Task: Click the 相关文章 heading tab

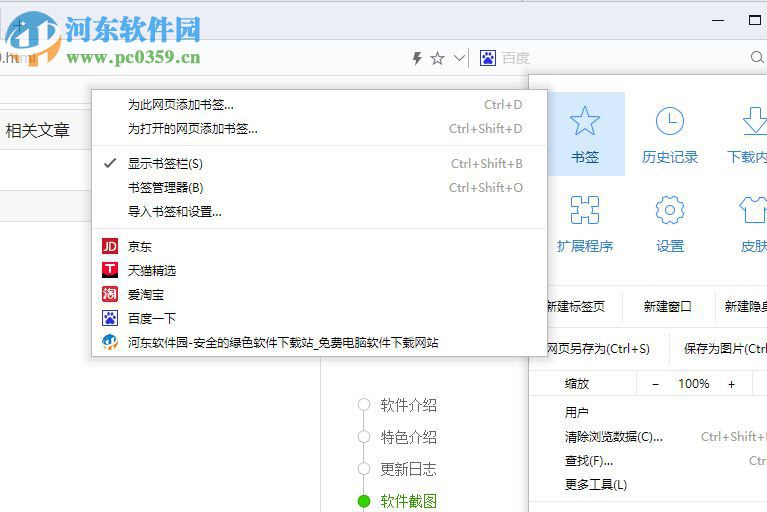Action: click(38, 130)
